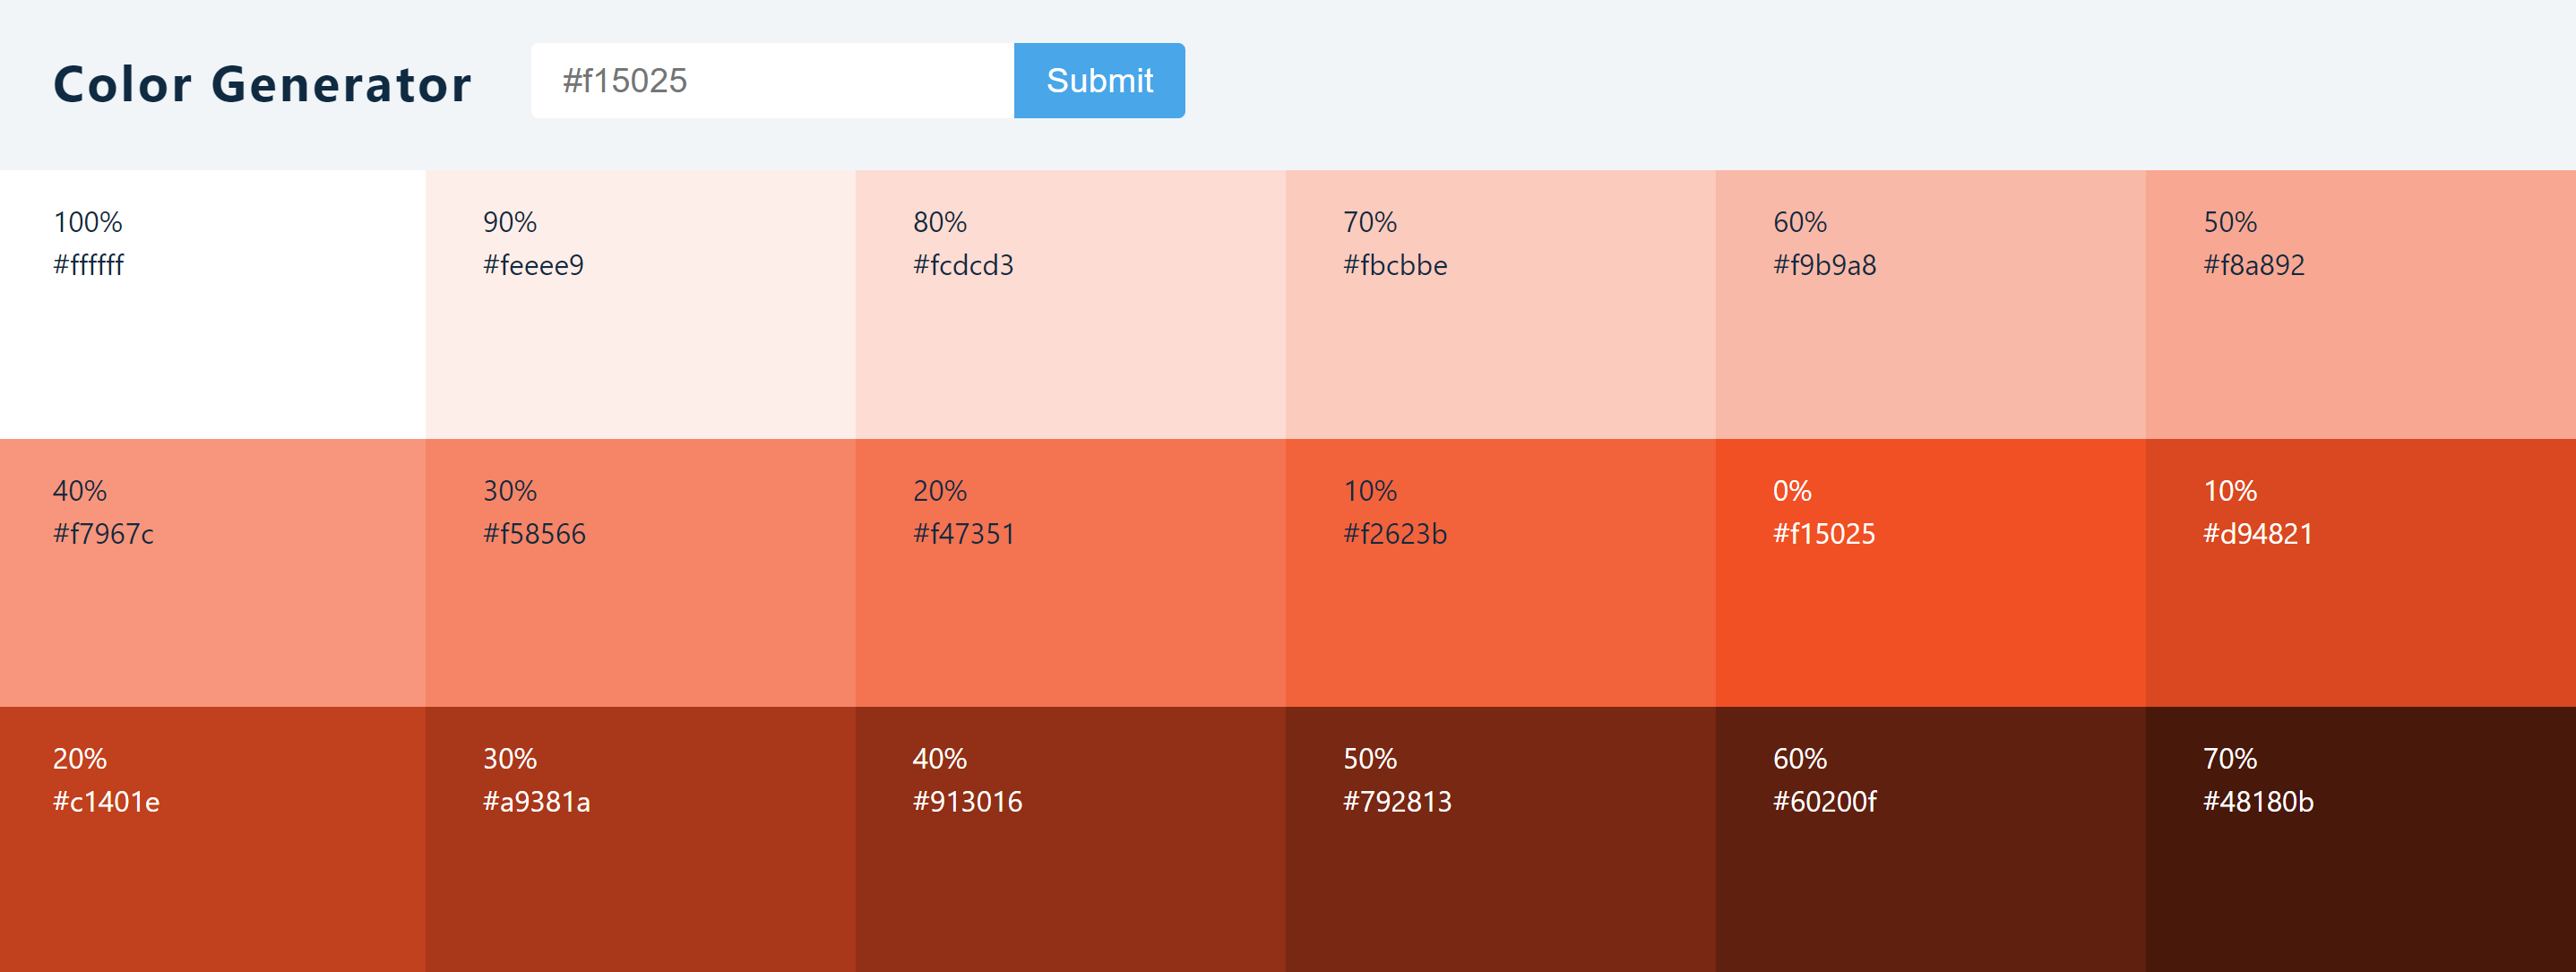This screenshot has height=972, width=2576.
Task: Choose the 30% shade #a9381a
Action: pos(640,840)
